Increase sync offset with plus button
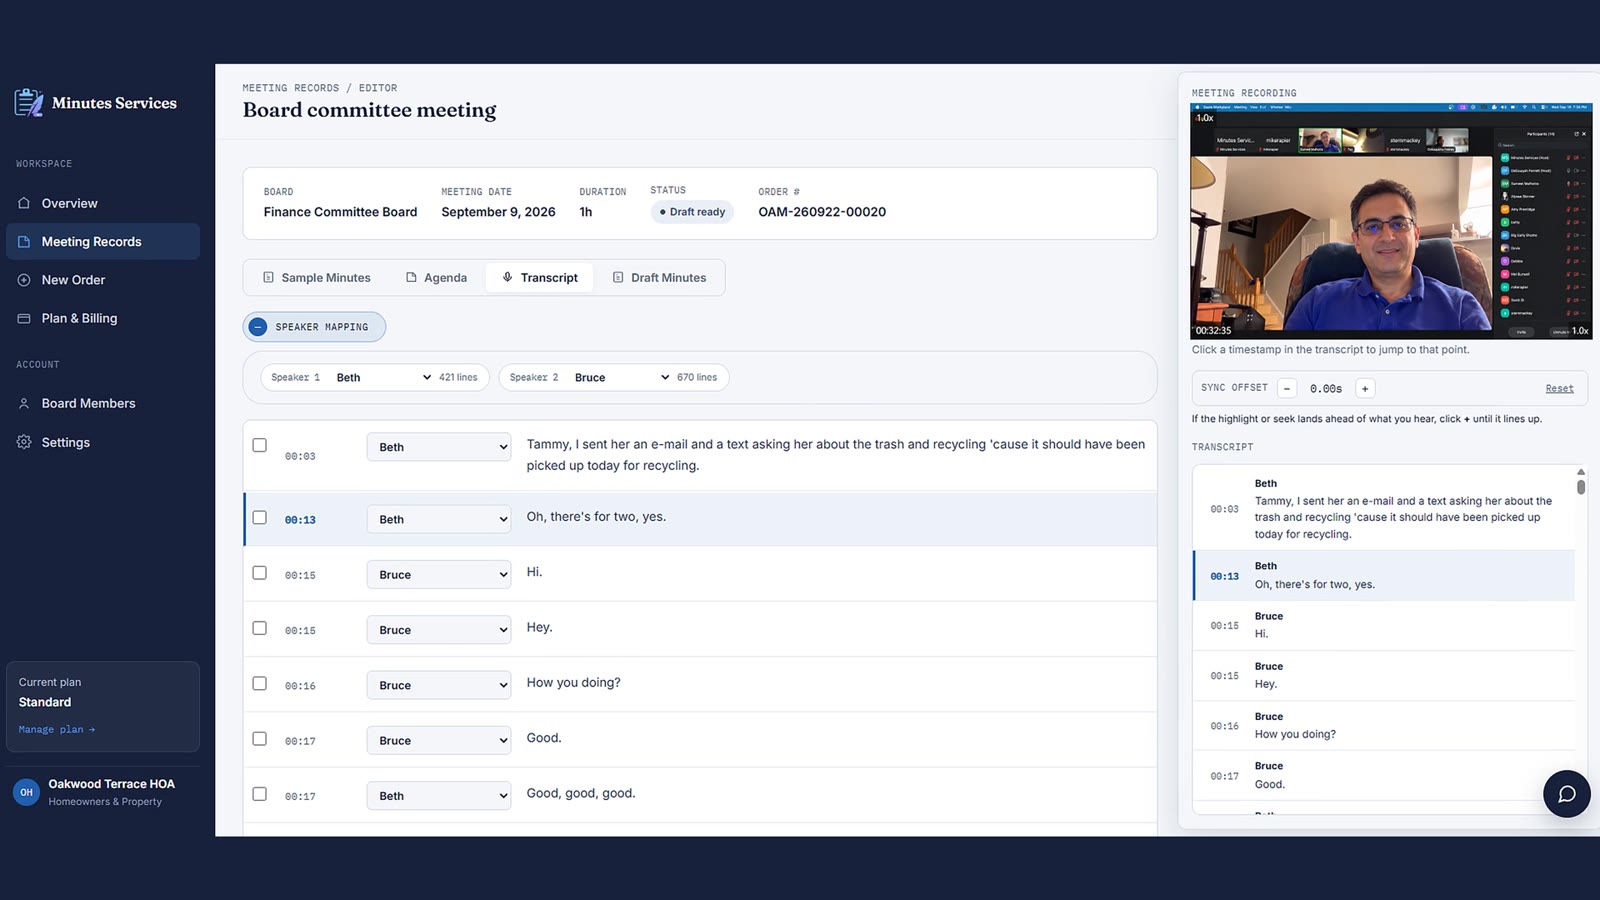The width and height of the screenshot is (1600, 900). (x=1365, y=388)
